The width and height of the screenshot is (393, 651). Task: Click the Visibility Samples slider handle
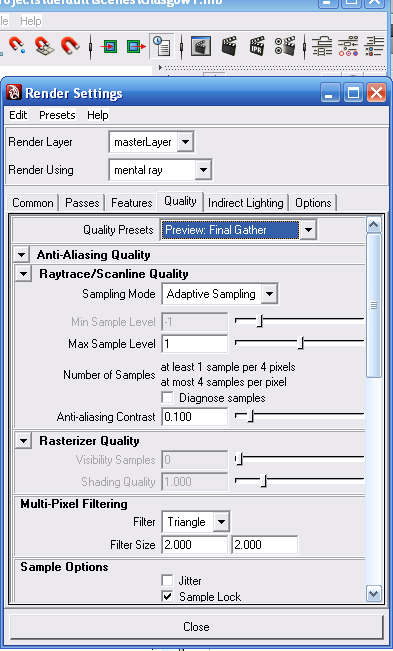pos(239,459)
